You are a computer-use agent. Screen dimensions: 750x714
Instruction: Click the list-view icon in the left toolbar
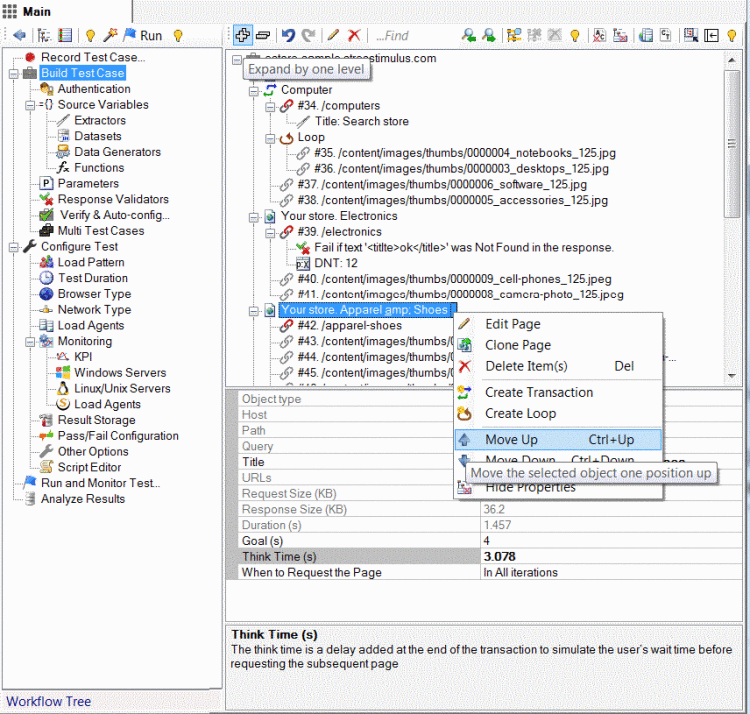[x=65, y=35]
